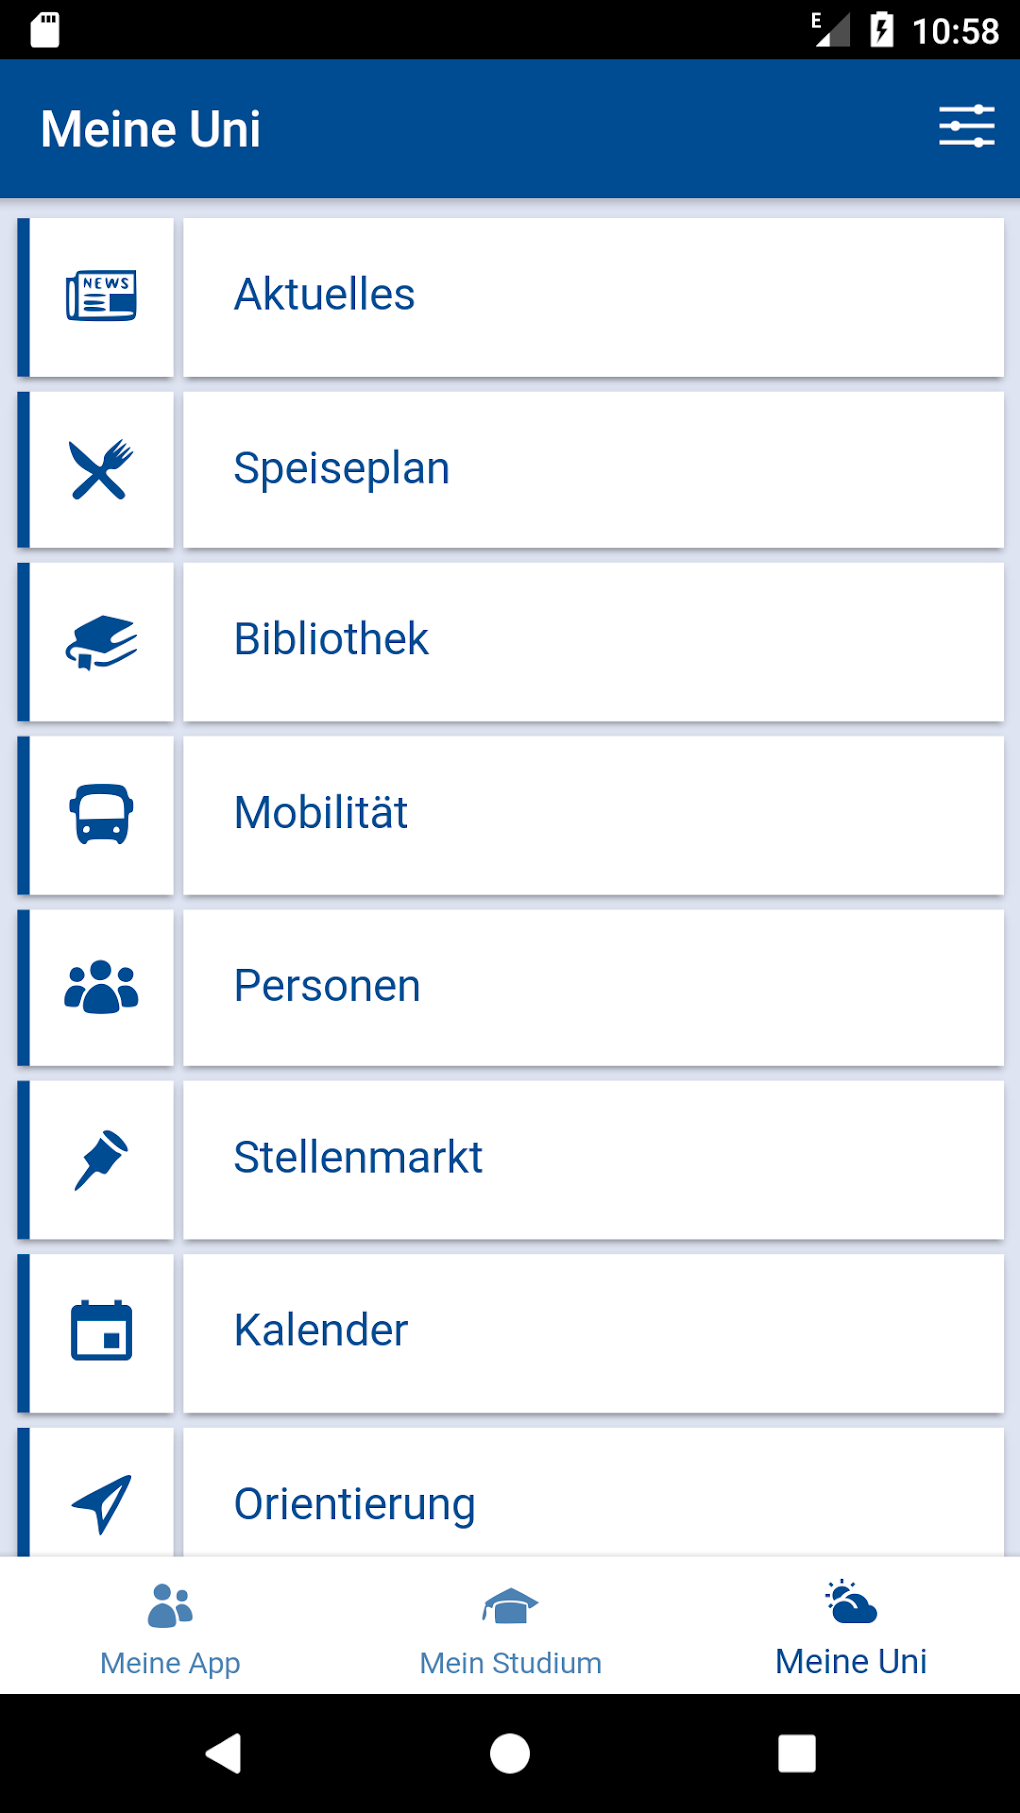The width and height of the screenshot is (1020, 1813).
Task: Select the Meine Uni bottom tab
Action: tap(851, 1627)
